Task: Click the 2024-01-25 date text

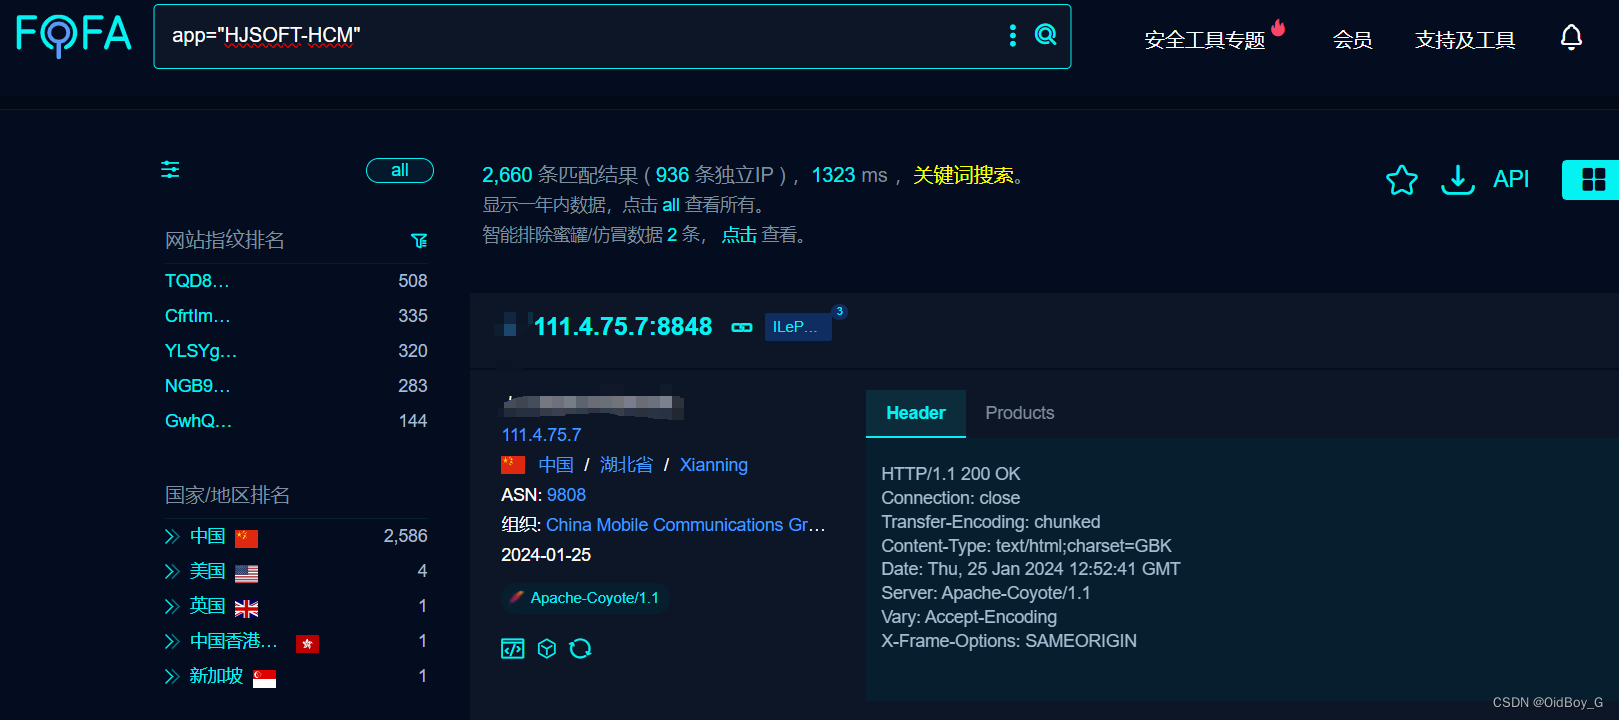Action: click(x=546, y=555)
